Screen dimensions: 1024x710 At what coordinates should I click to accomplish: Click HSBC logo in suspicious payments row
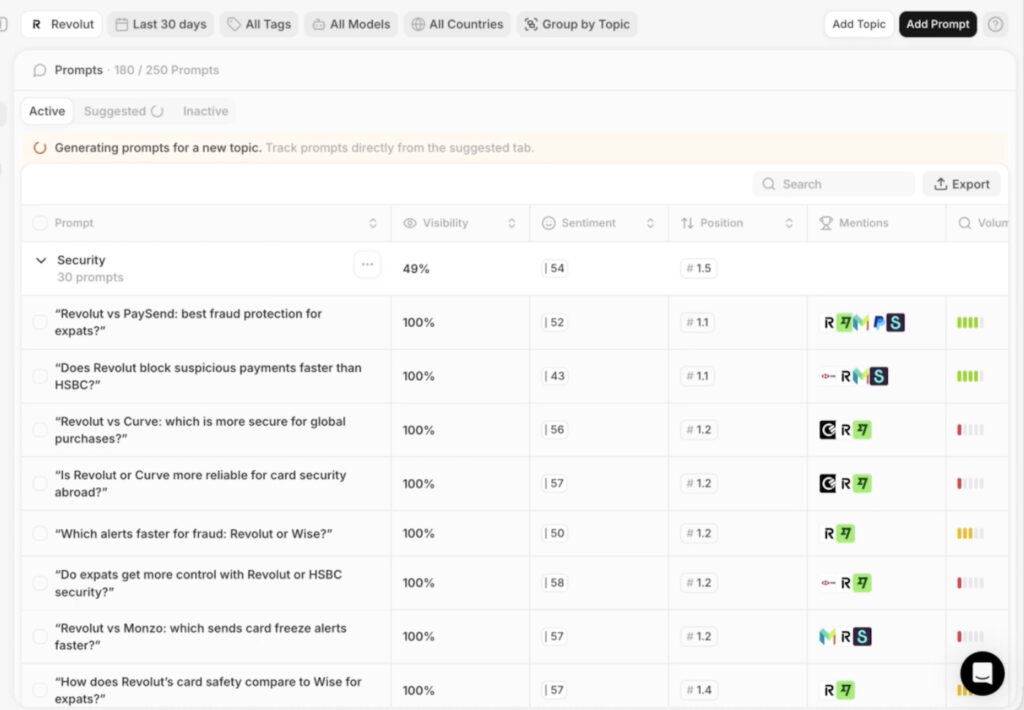(x=828, y=376)
